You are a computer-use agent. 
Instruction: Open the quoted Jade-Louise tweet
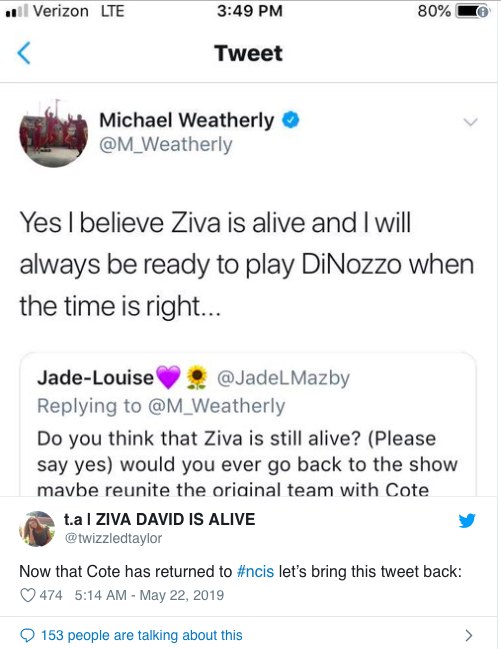(248, 424)
